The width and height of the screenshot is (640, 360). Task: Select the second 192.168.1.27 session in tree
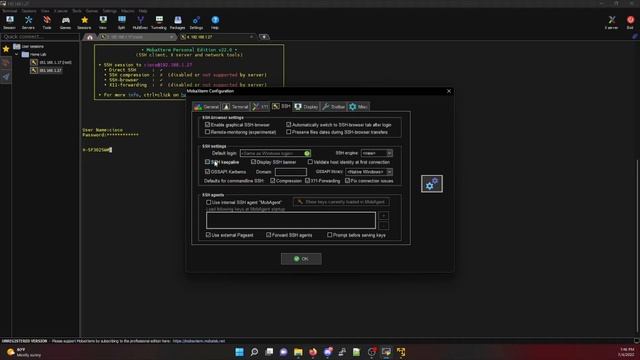[x=50, y=70]
